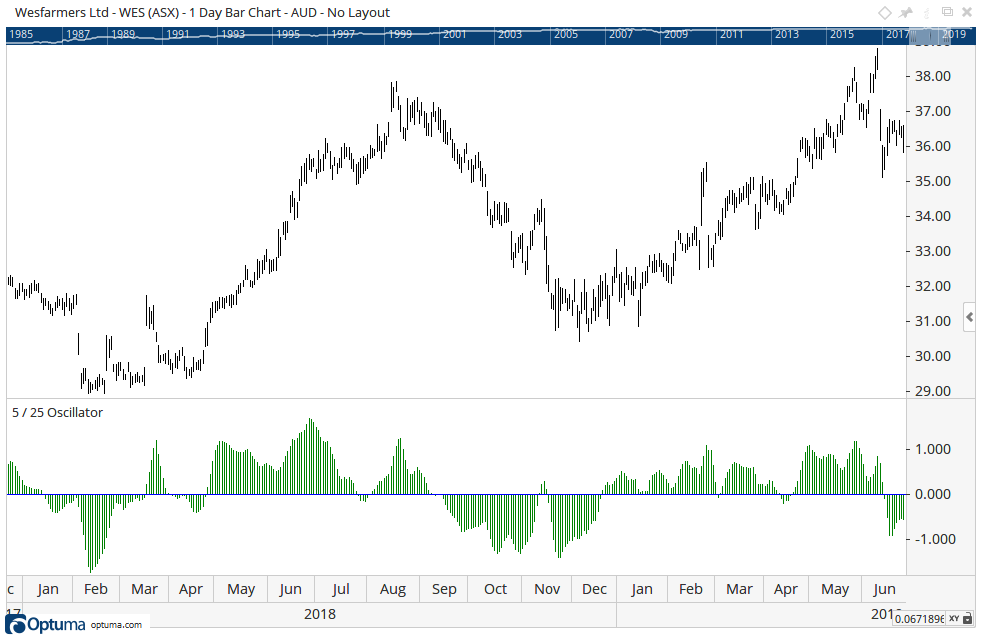This screenshot has height=635, width=982.
Task: Click the diamond icon in the chart header
Action: tap(885, 13)
